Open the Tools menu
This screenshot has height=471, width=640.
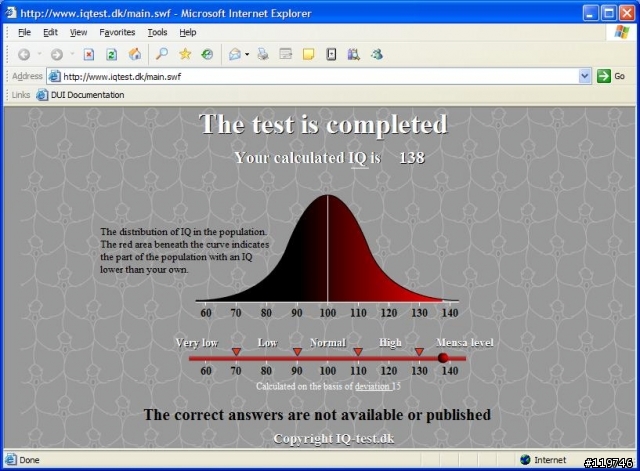click(x=157, y=32)
